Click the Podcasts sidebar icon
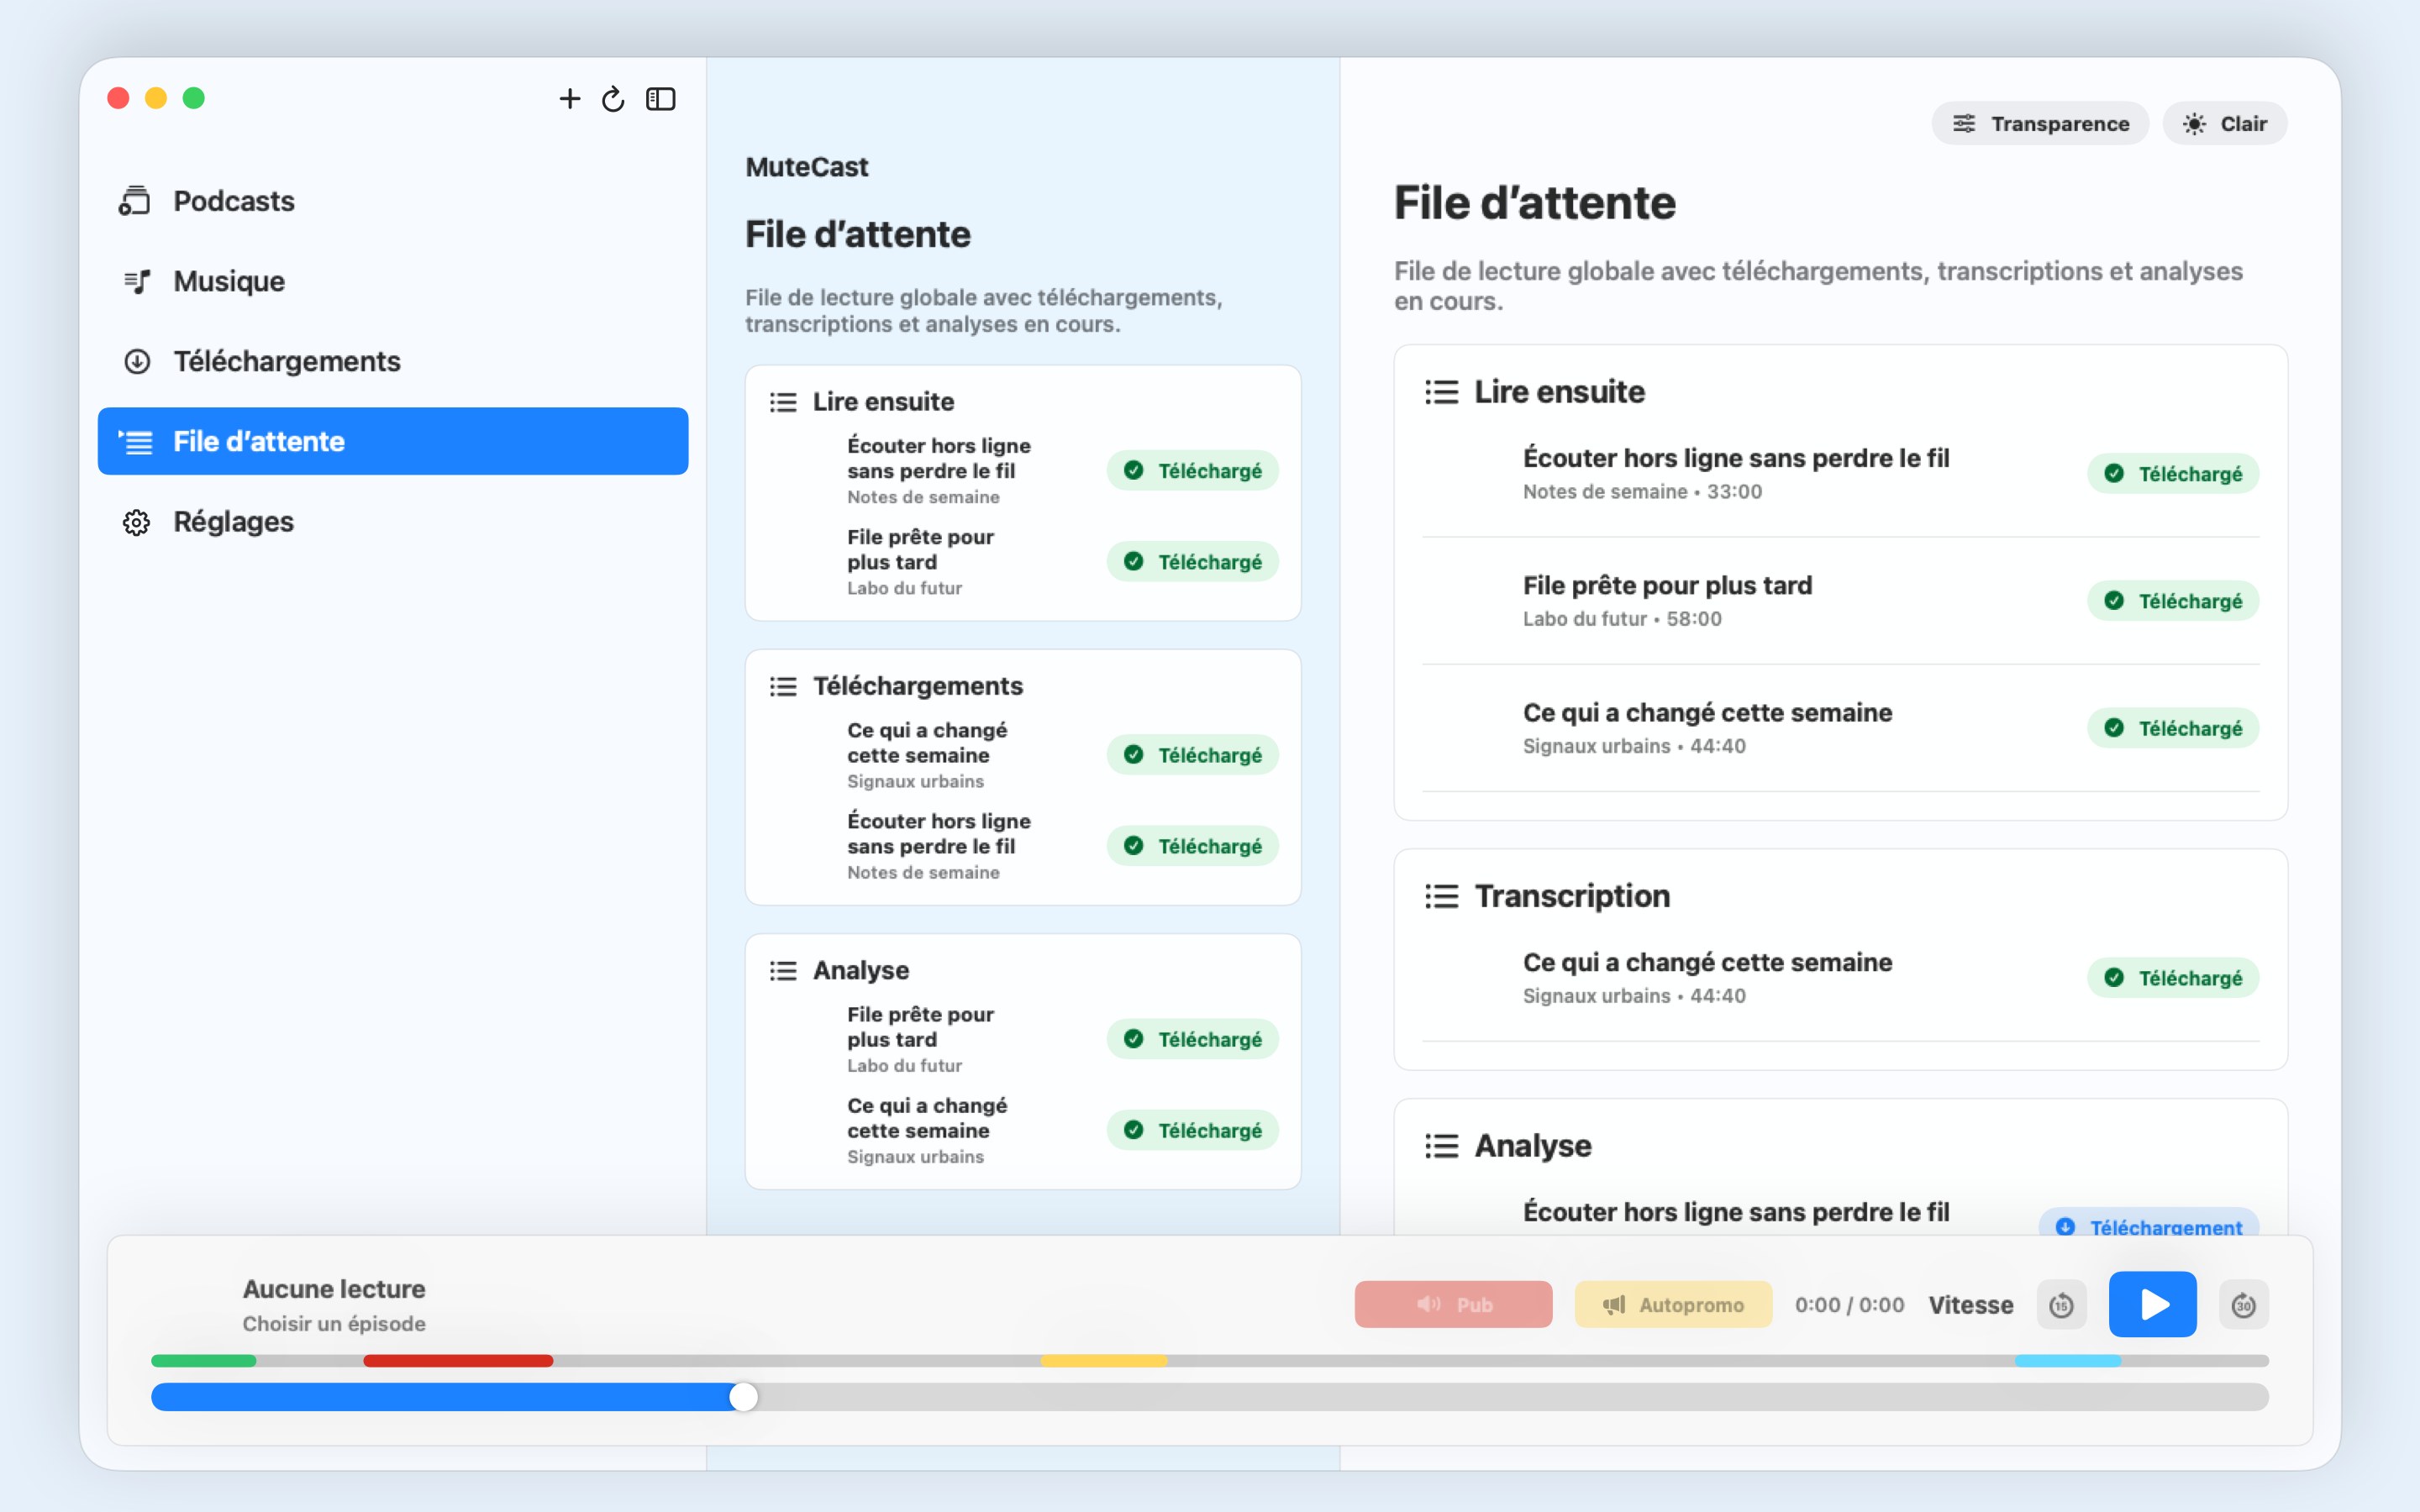2420x1512 pixels. click(x=135, y=201)
